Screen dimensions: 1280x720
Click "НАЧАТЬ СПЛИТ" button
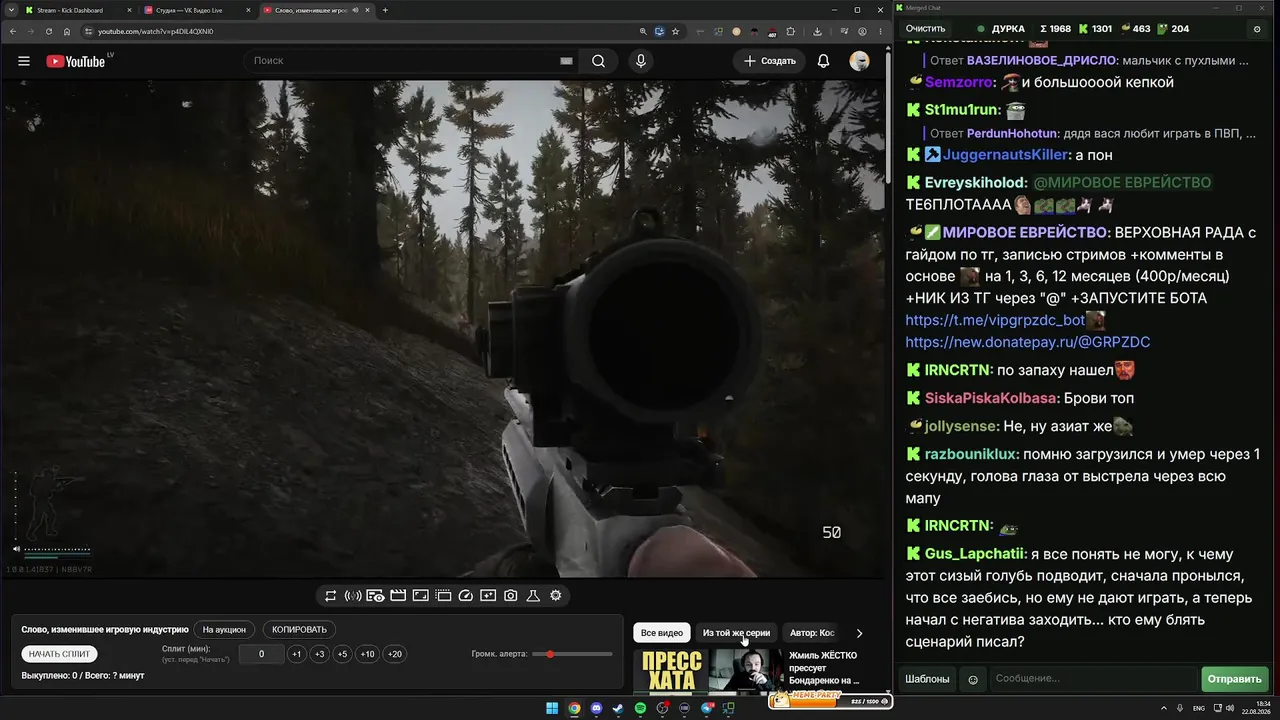pyautogui.click(x=60, y=654)
